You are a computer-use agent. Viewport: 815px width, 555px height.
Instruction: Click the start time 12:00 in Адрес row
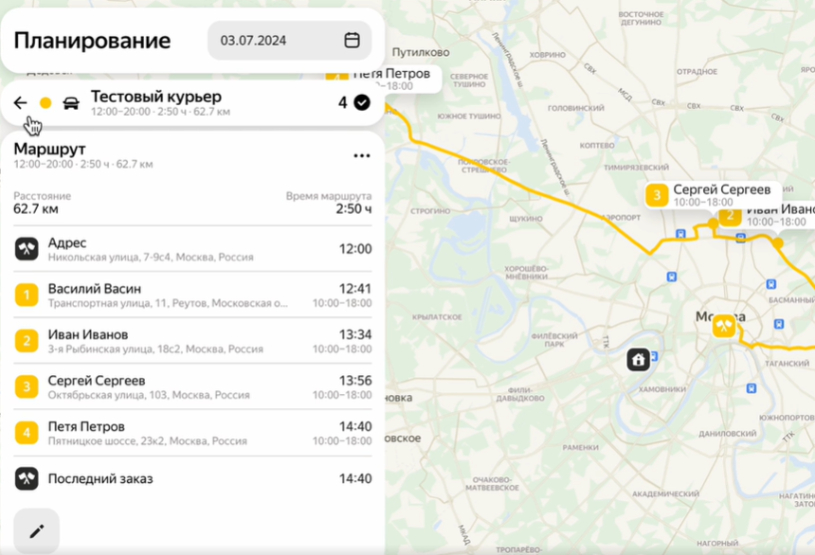coord(355,249)
